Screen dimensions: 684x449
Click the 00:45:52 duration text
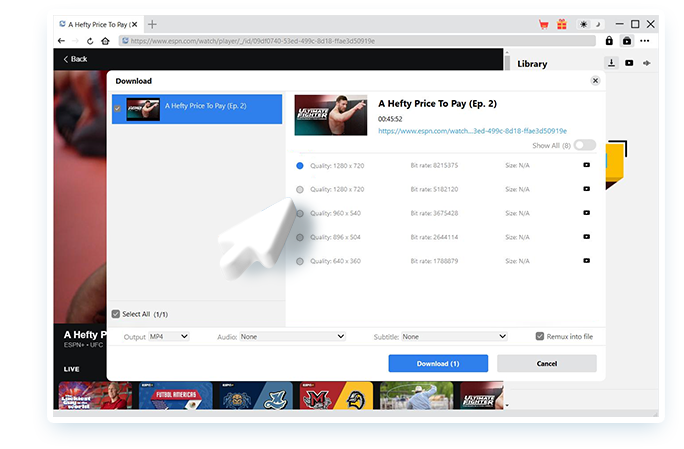[390, 119]
